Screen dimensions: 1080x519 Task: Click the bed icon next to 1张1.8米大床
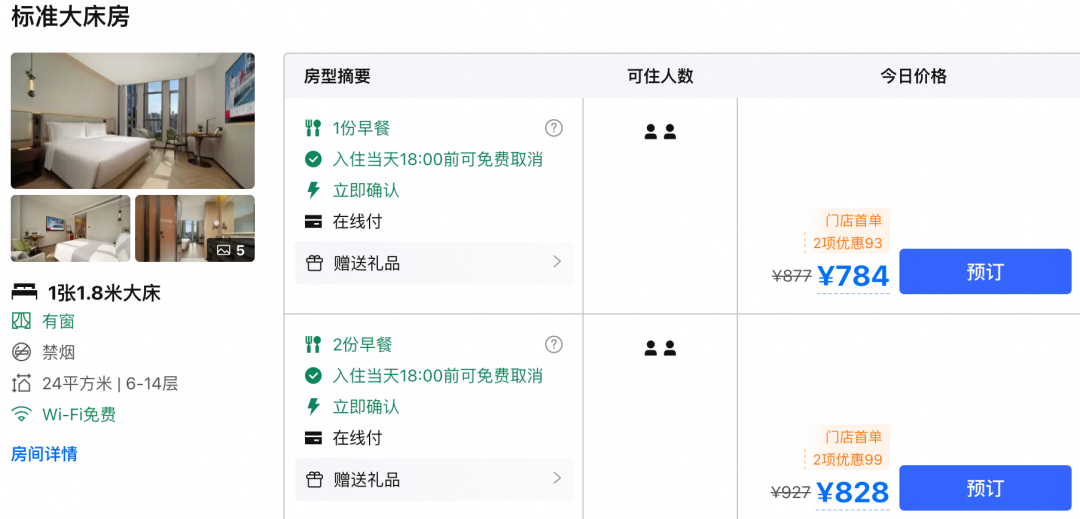(25, 293)
